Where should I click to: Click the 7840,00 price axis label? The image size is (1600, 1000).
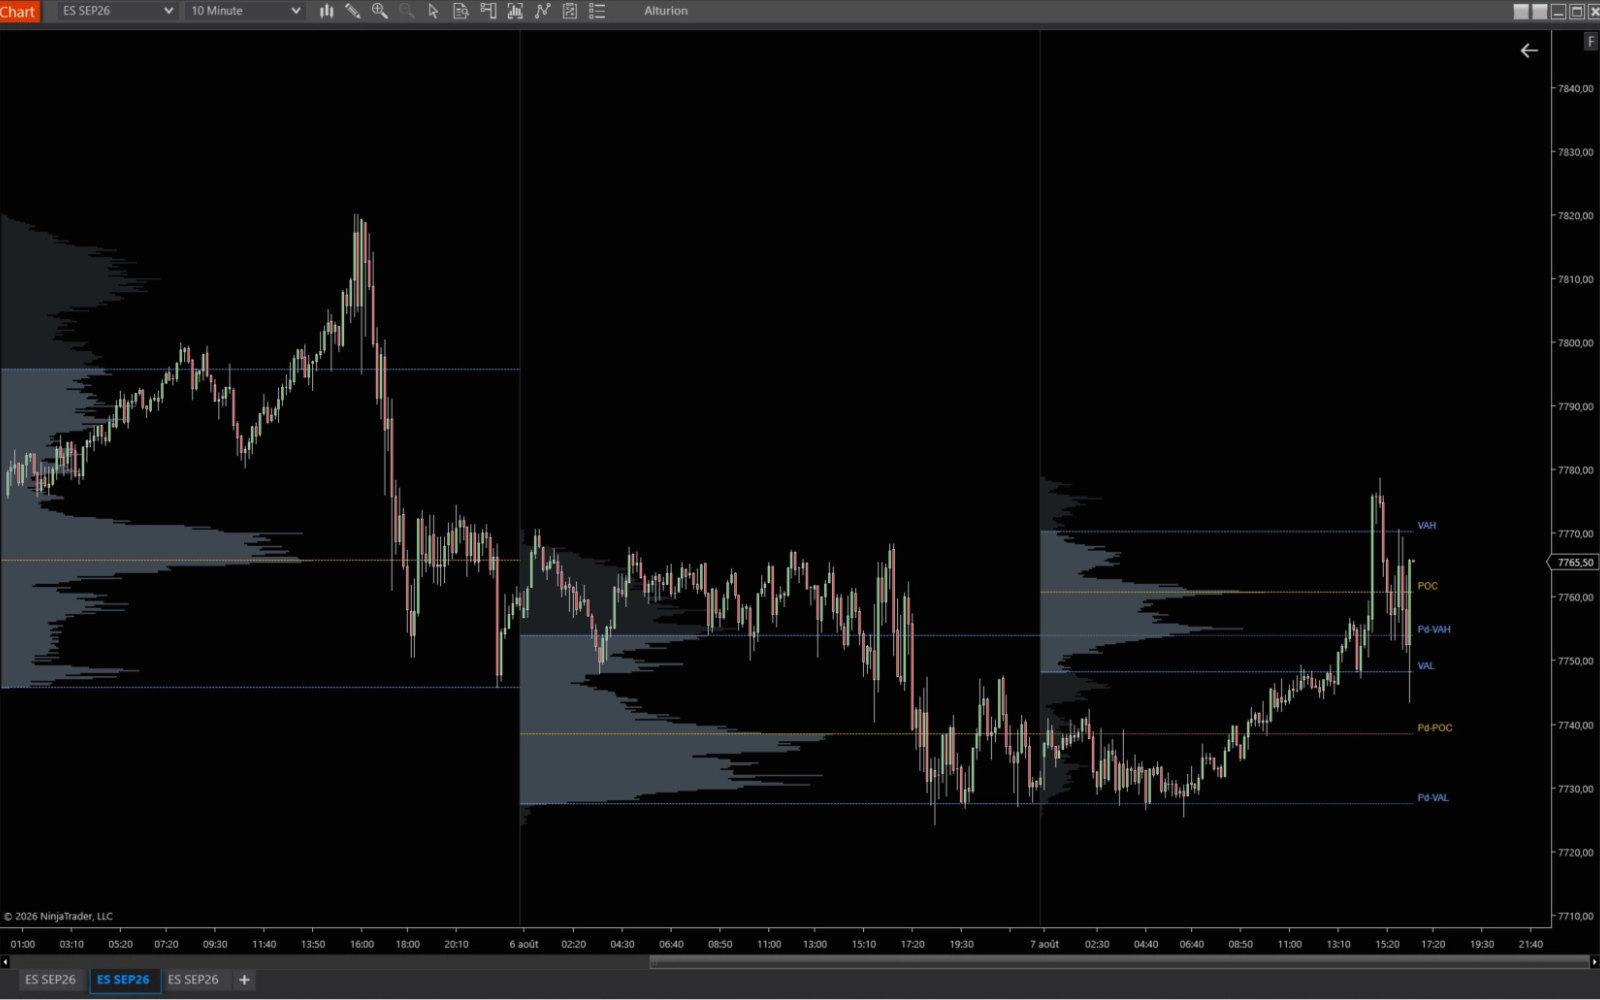point(1575,89)
